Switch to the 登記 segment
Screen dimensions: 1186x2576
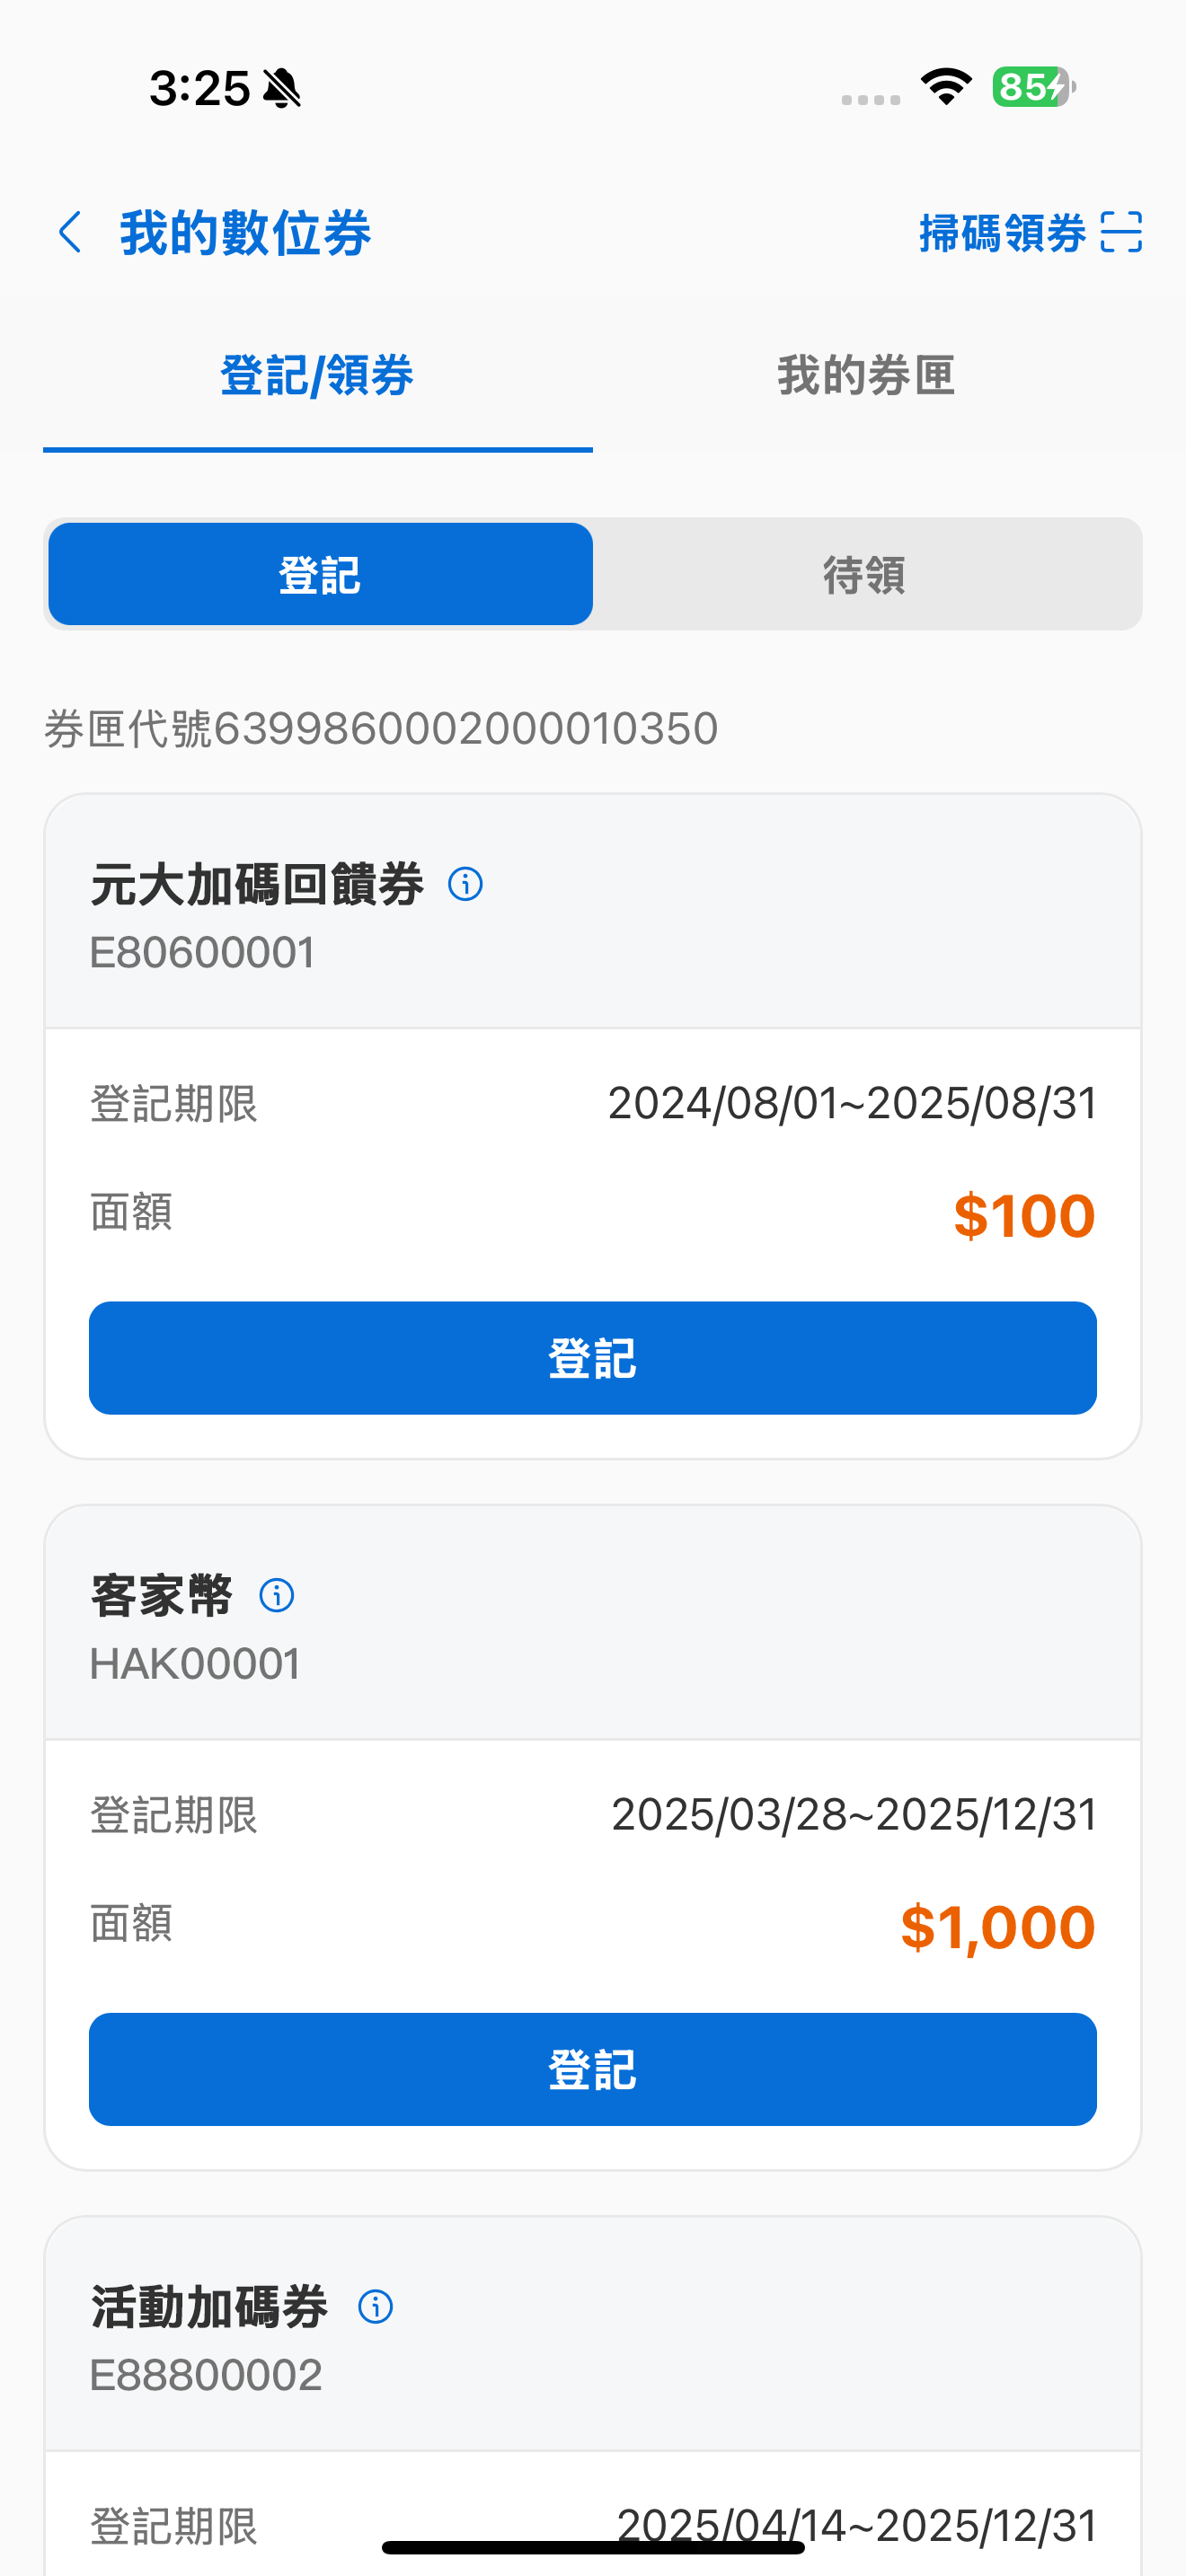click(320, 574)
